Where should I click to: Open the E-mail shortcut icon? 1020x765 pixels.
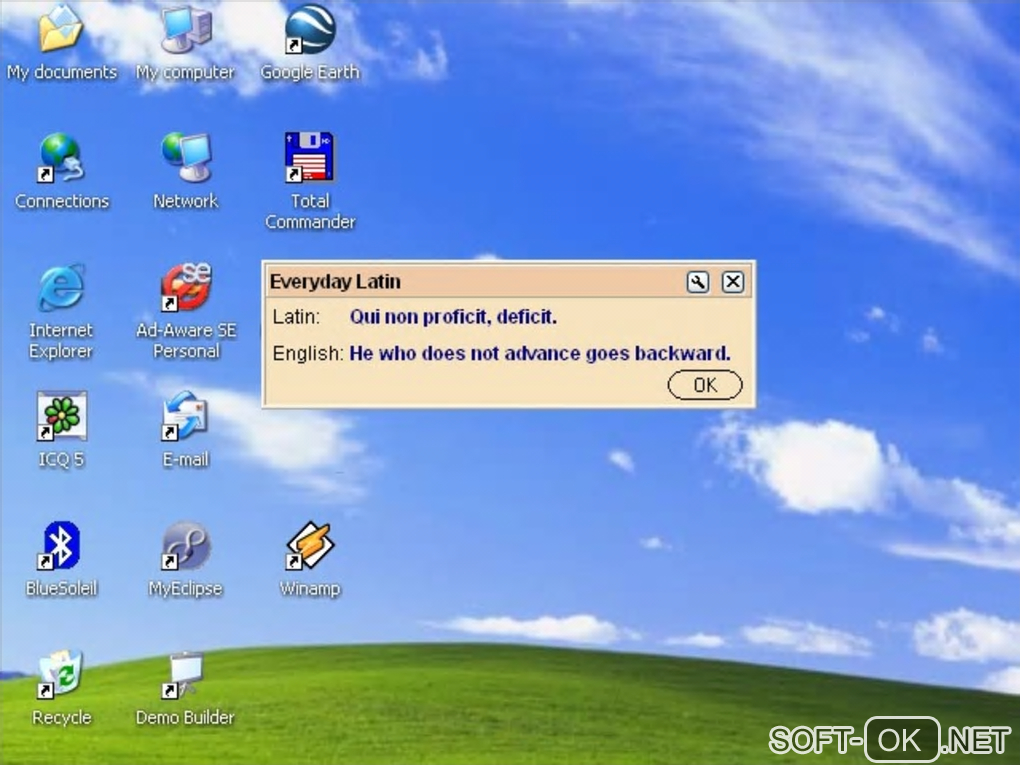coord(185,416)
